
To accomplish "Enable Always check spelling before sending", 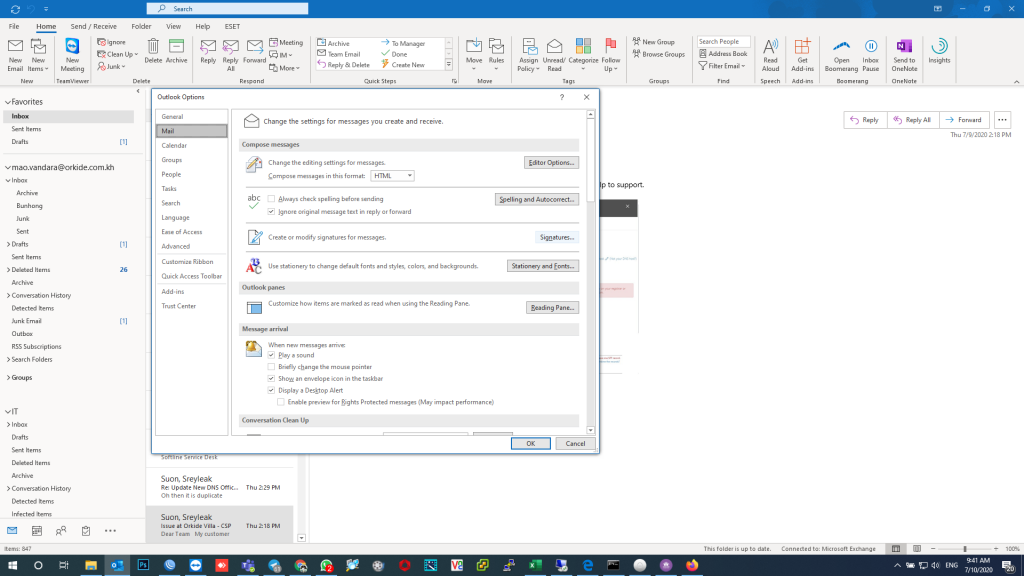I will point(272,199).
